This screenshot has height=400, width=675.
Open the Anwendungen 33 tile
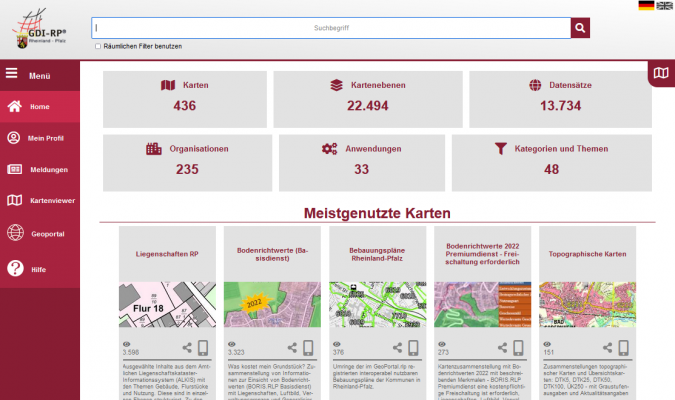tap(362, 163)
